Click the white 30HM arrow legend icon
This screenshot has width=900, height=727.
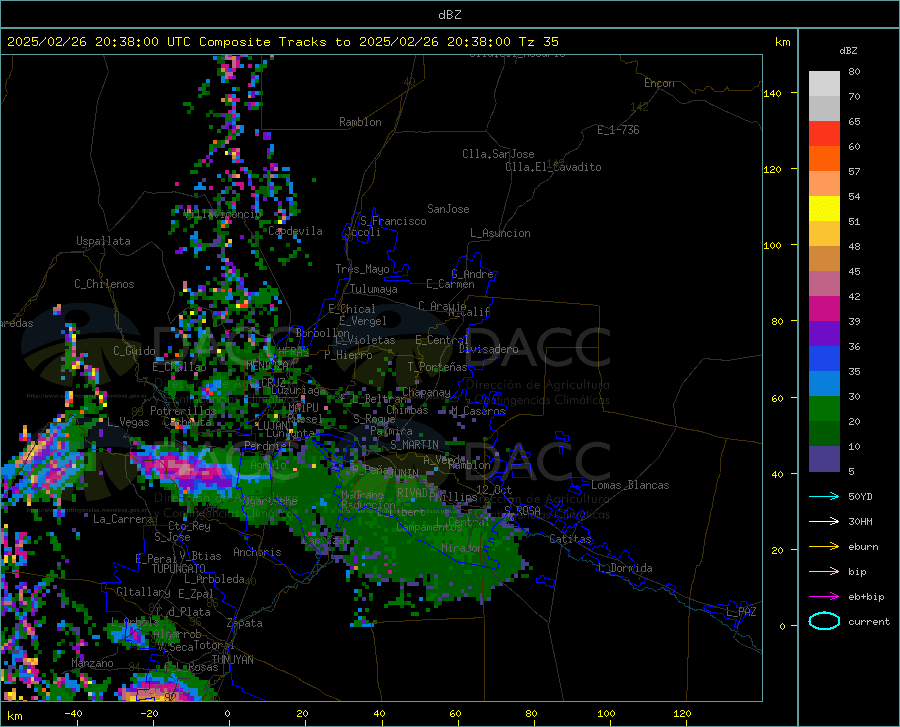pyautogui.click(x=824, y=521)
